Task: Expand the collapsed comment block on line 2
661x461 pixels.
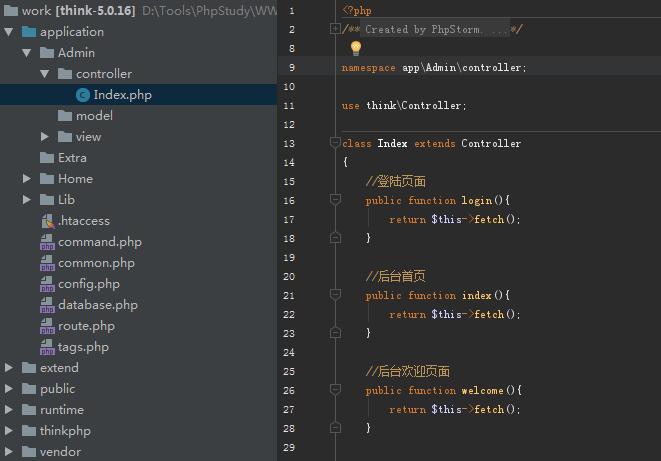Action: click(335, 29)
